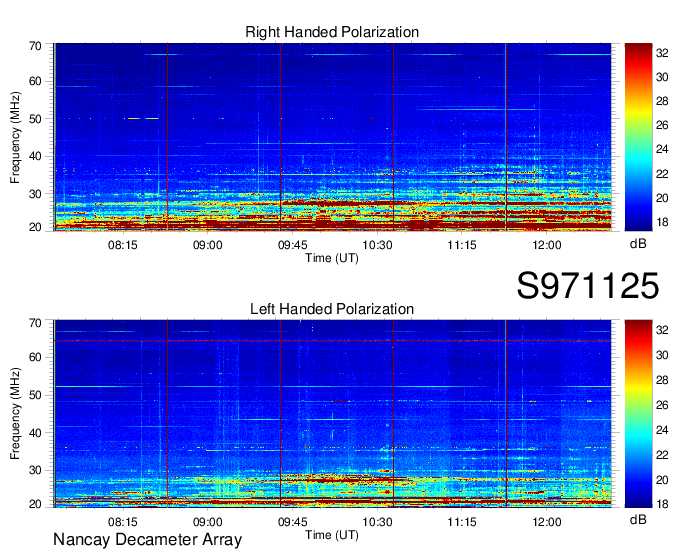
Task: Click the bottom color scale bar
Action: pos(638,414)
